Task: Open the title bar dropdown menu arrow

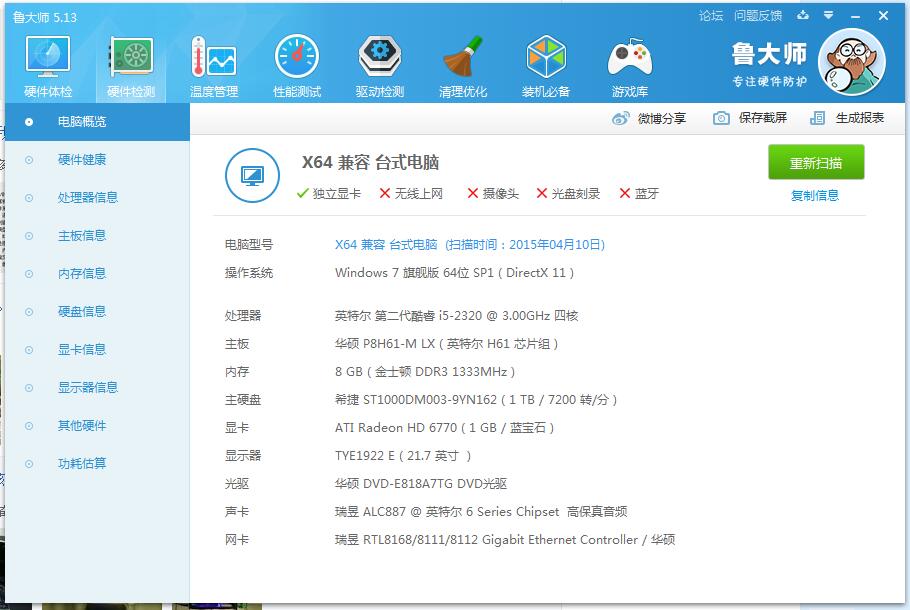Action: 829,16
